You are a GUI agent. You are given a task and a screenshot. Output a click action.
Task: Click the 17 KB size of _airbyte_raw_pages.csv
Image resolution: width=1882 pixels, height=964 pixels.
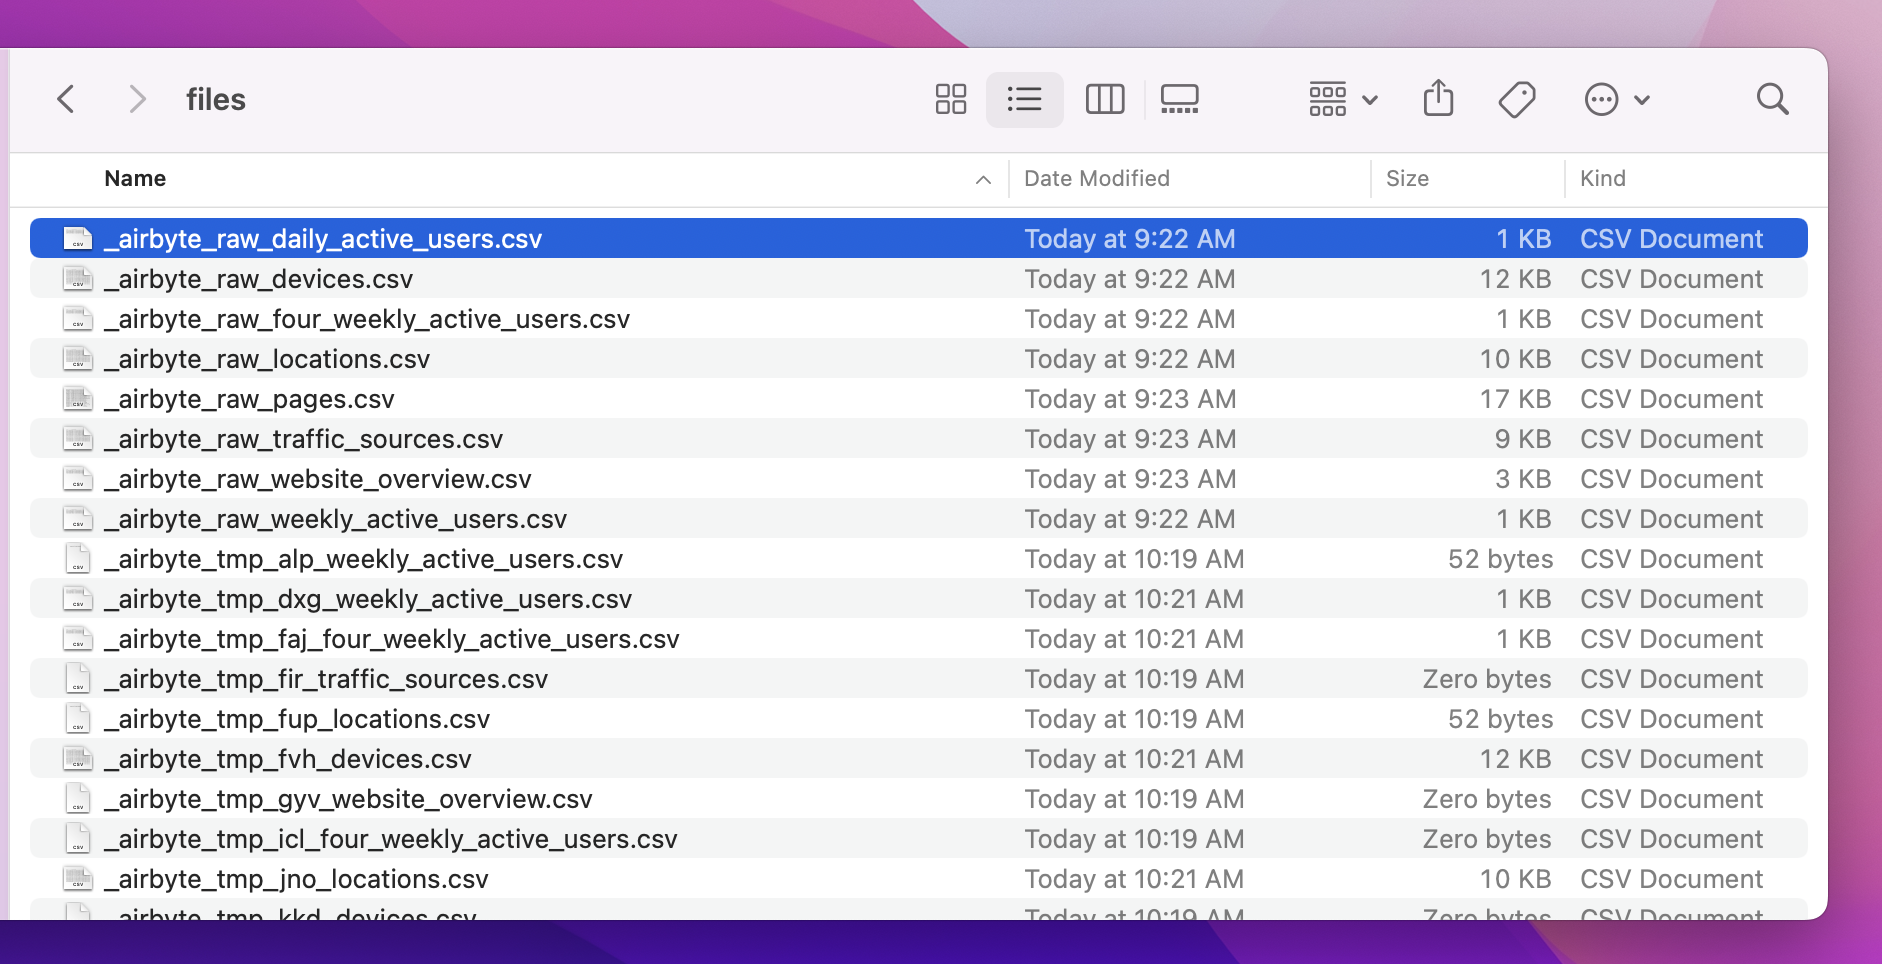point(1515,399)
